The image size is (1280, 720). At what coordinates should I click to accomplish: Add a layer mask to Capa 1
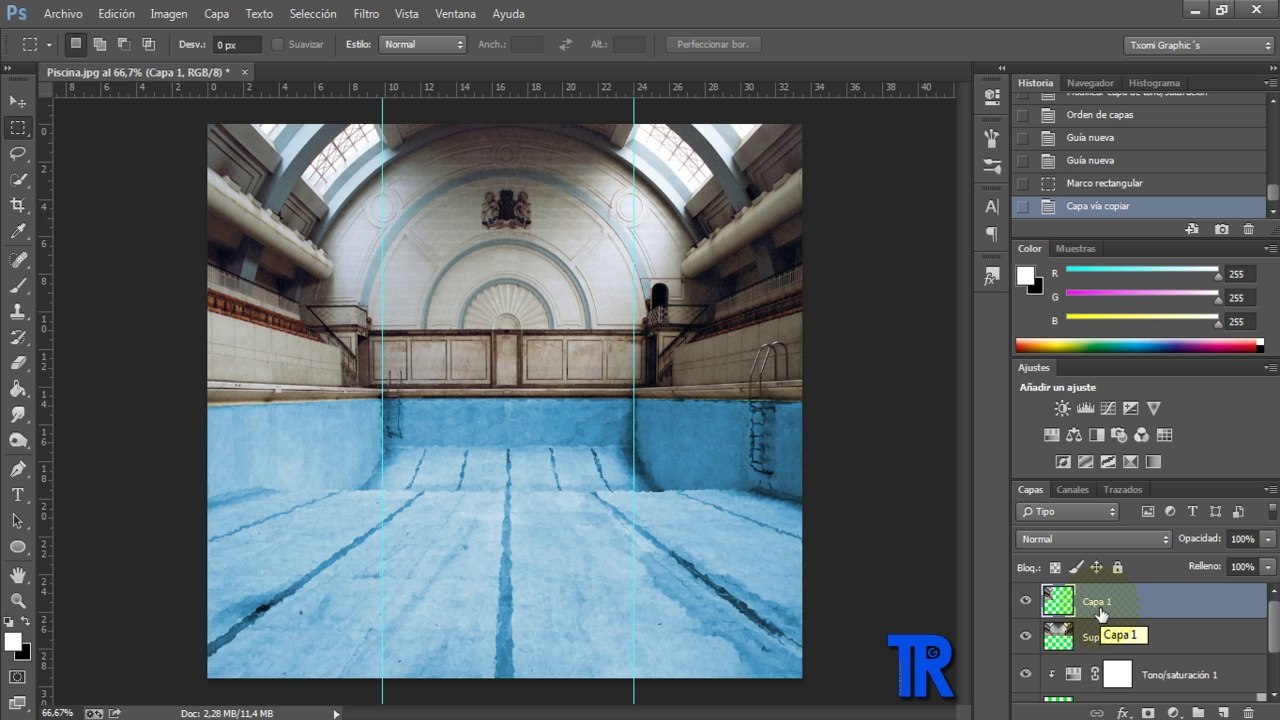1147,713
